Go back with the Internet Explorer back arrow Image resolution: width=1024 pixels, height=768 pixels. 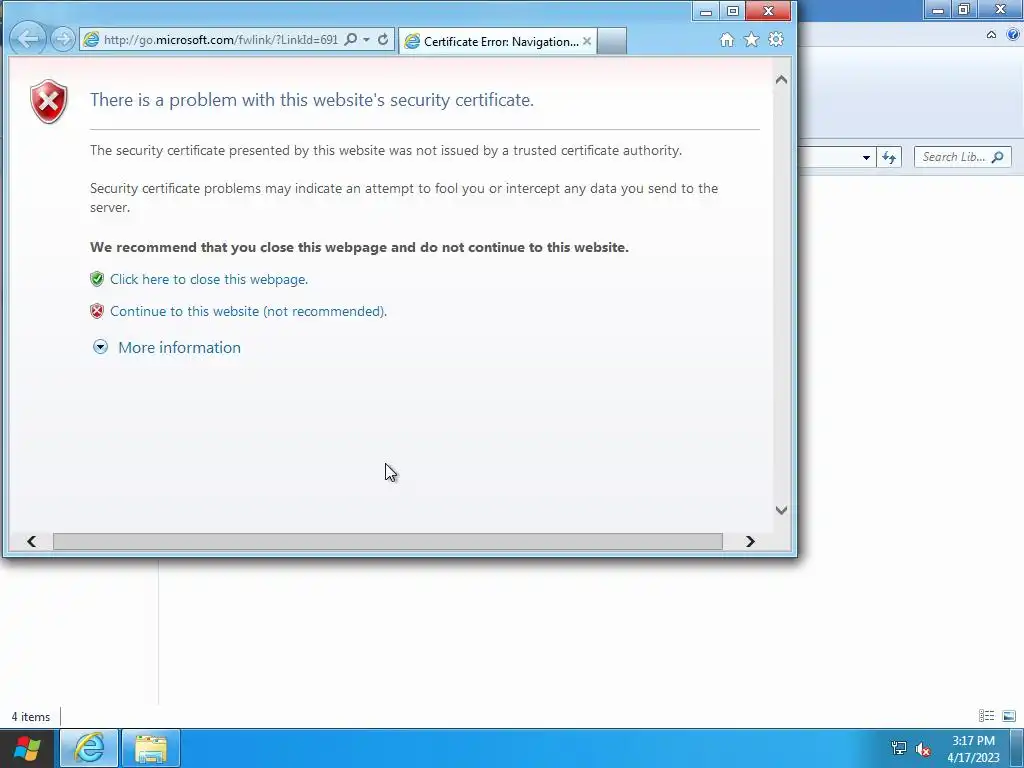click(28, 39)
